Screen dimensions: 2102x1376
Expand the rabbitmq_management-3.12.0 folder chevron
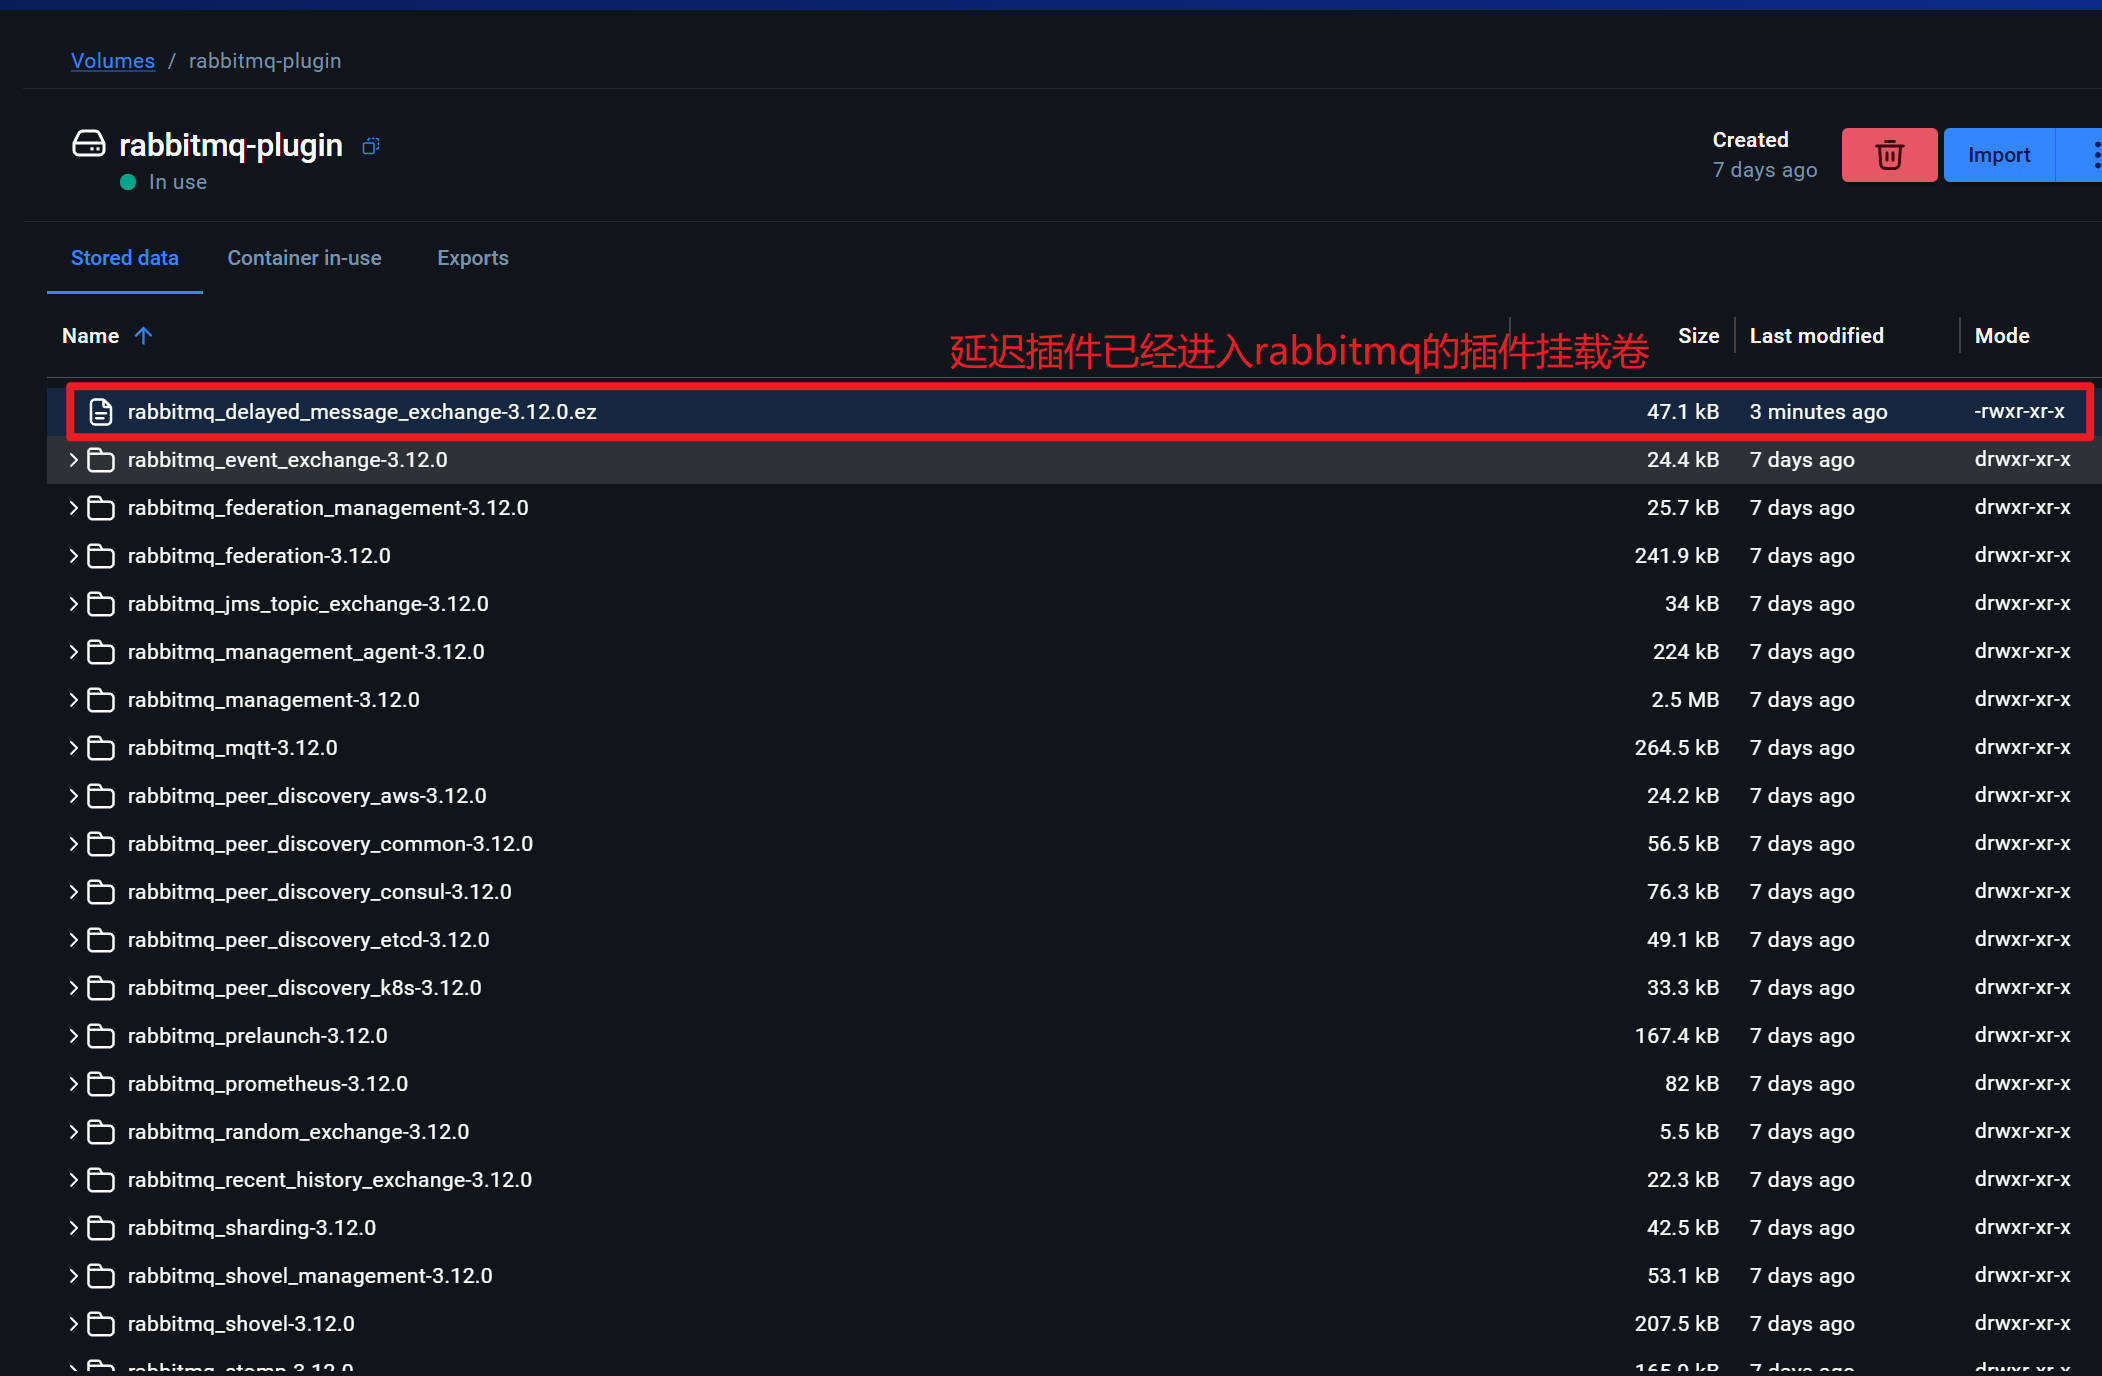[73, 700]
